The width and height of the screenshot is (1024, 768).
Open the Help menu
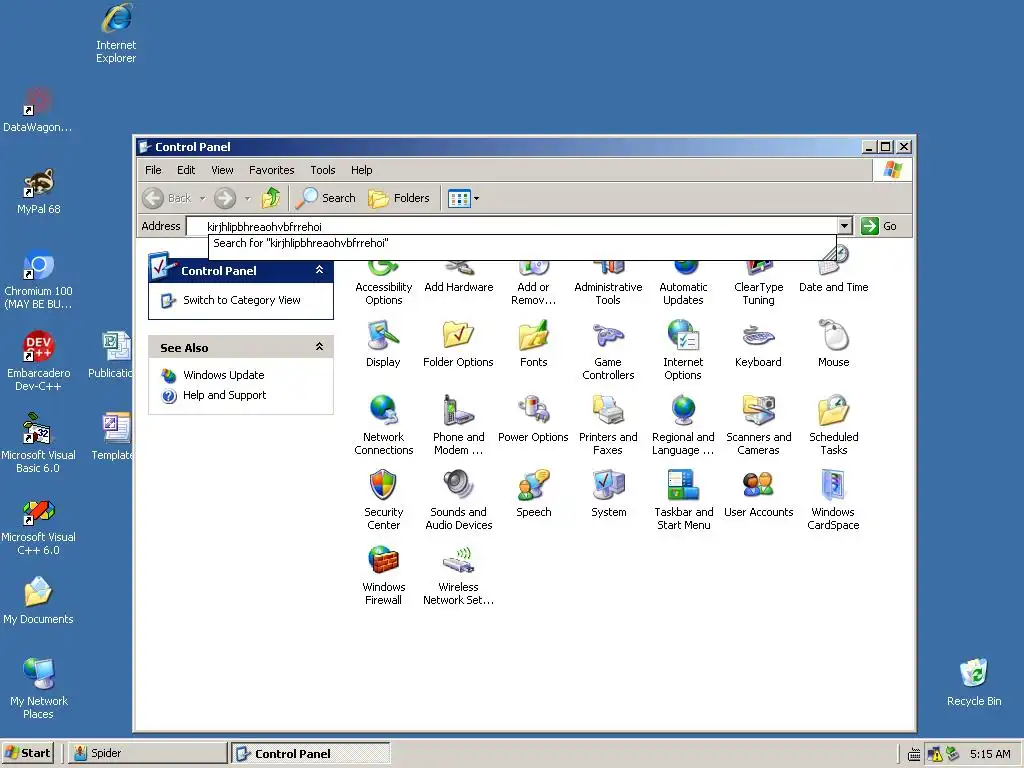pyautogui.click(x=361, y=170)
